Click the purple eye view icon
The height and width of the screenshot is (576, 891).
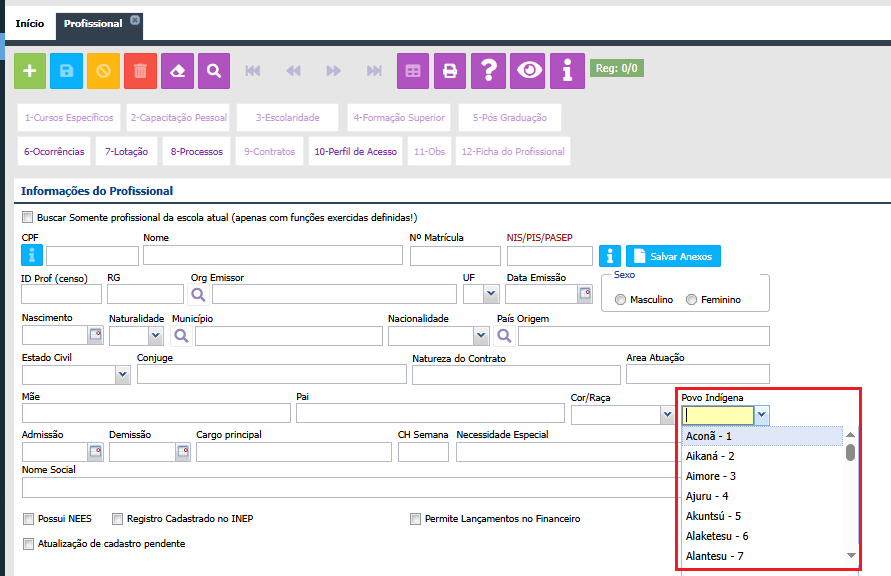(x=528, y=71)
